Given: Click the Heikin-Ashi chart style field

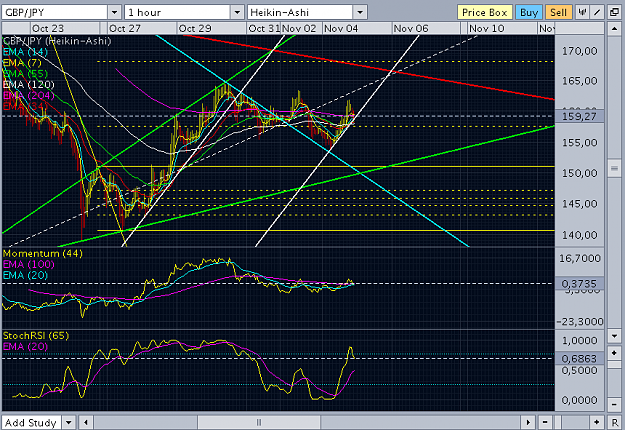Looking at the screenshot, I should click(x=300, y=12).
